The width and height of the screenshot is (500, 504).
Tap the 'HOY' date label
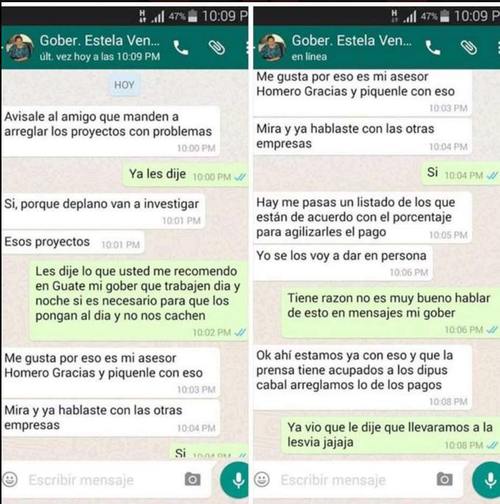tap(124, 85)
